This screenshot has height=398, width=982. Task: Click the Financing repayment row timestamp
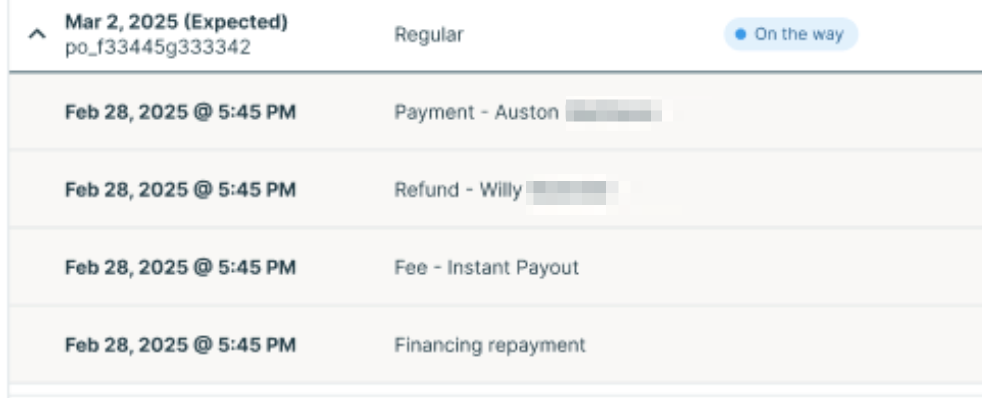point(180,345)
